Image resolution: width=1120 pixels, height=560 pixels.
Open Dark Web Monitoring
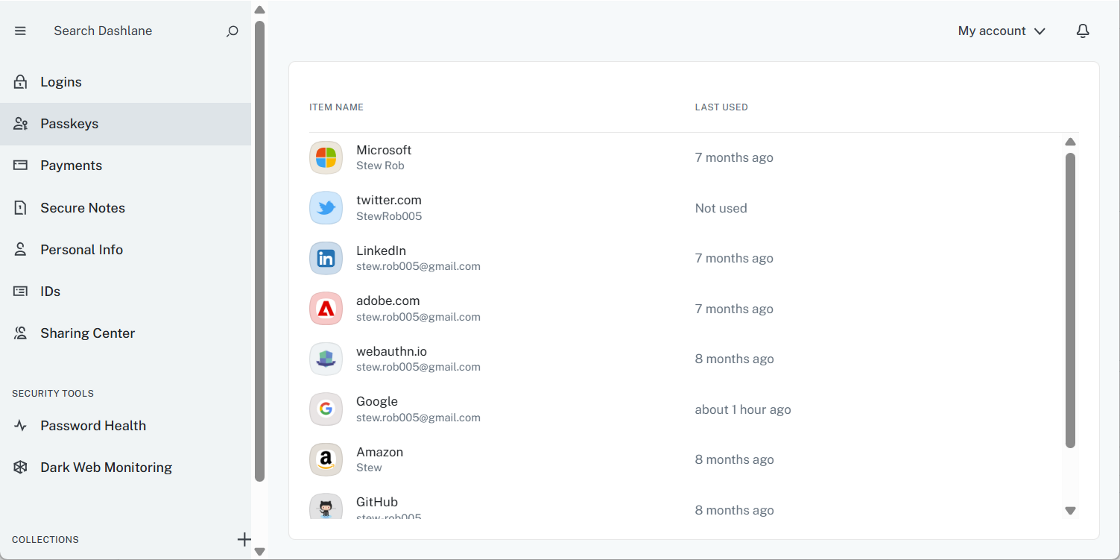pos(106,468)
